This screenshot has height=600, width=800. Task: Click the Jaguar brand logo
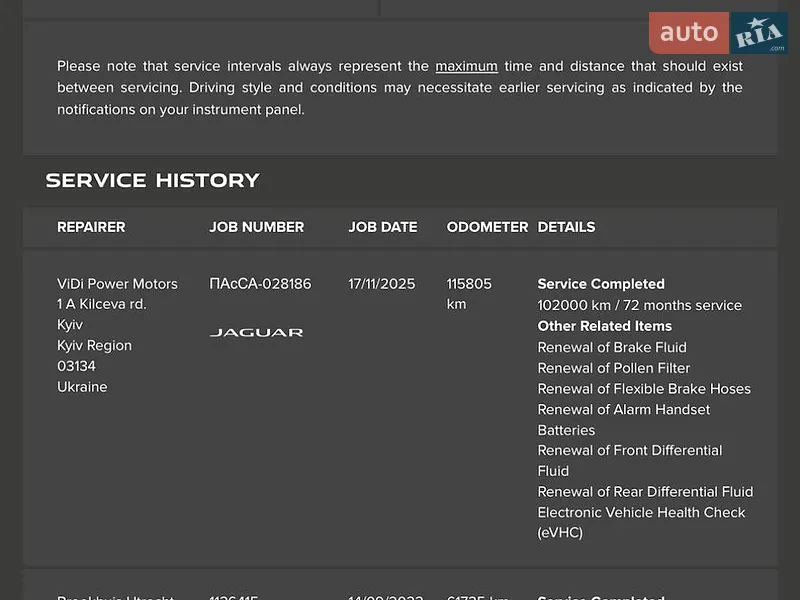coord(257,333)
